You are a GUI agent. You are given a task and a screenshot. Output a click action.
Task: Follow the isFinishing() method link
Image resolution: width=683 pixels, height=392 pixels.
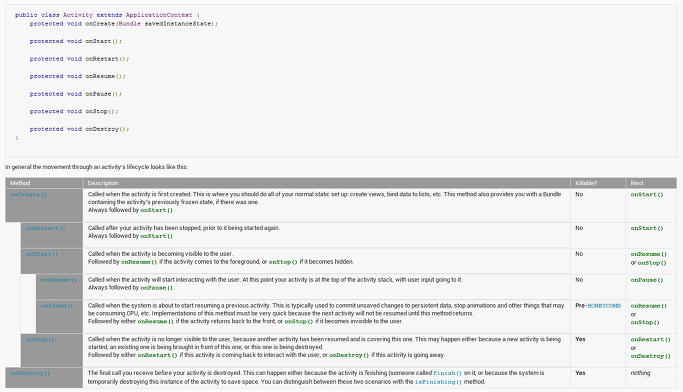click(438, 382)
